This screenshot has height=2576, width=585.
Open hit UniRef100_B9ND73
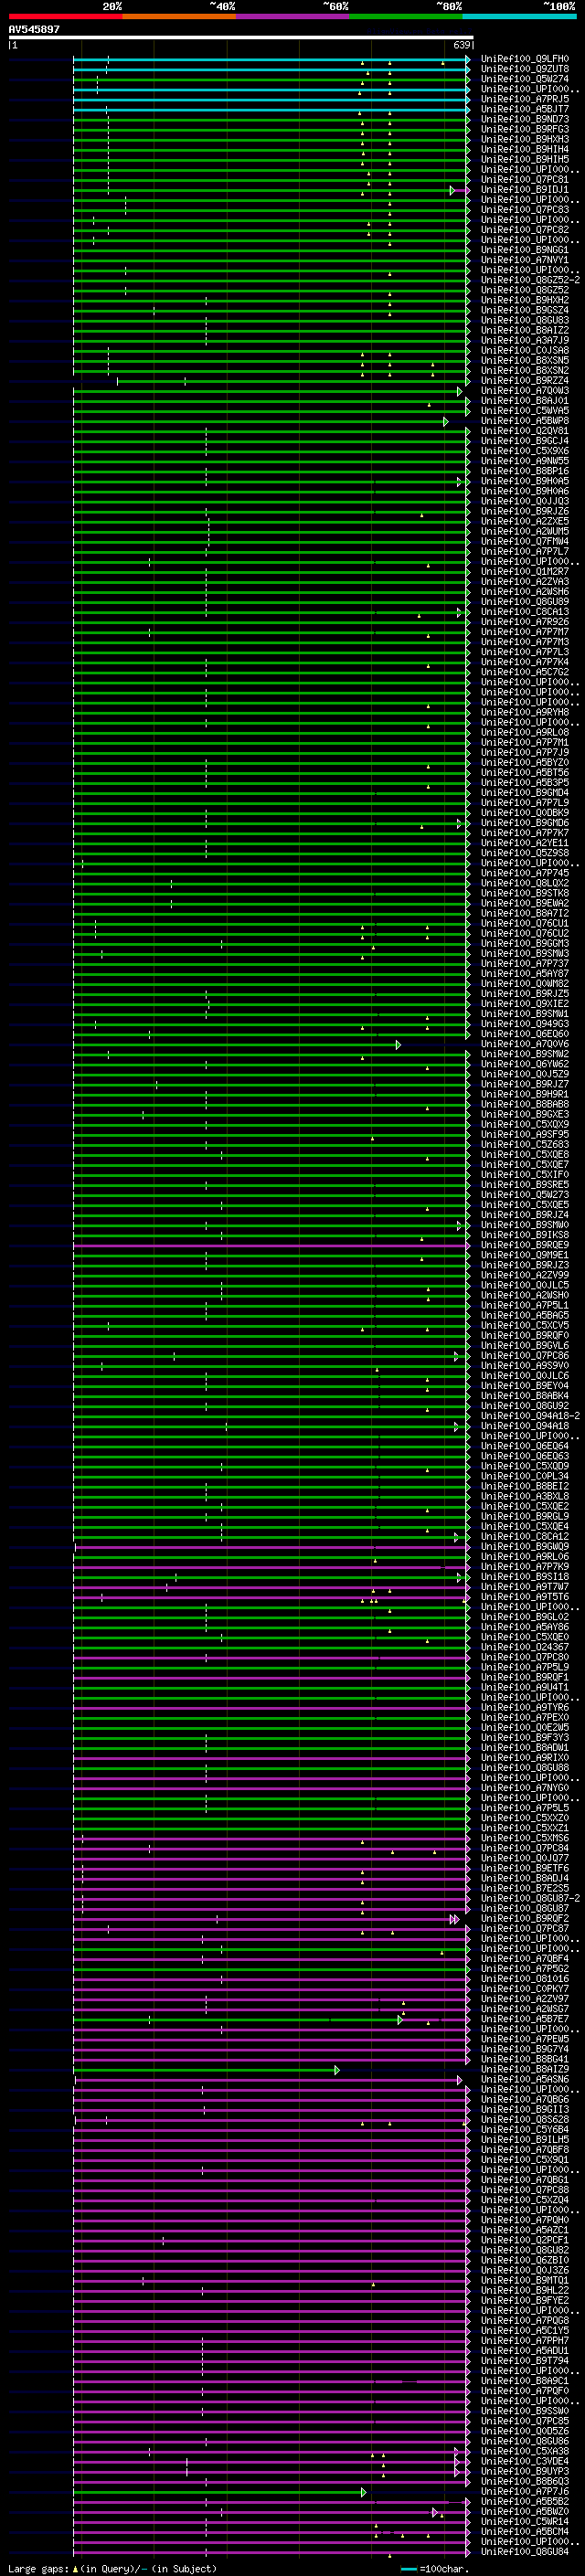point(525,119)
